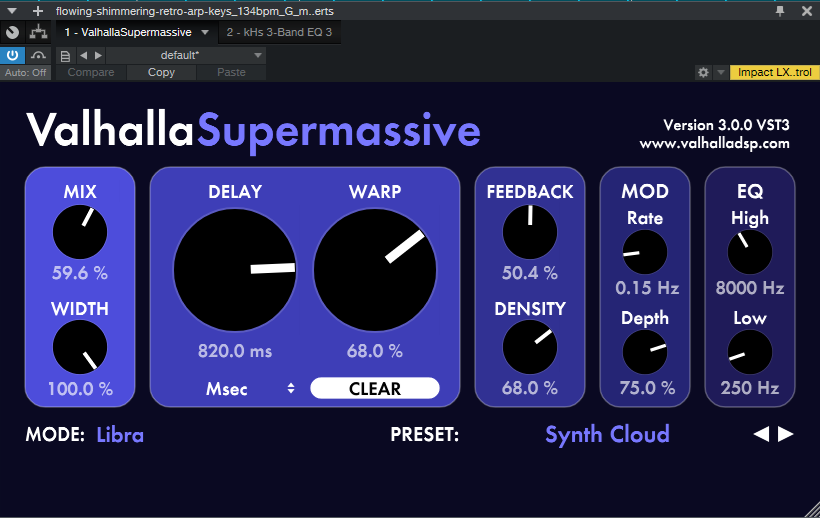Pin the plugin window

coord(780,11)
